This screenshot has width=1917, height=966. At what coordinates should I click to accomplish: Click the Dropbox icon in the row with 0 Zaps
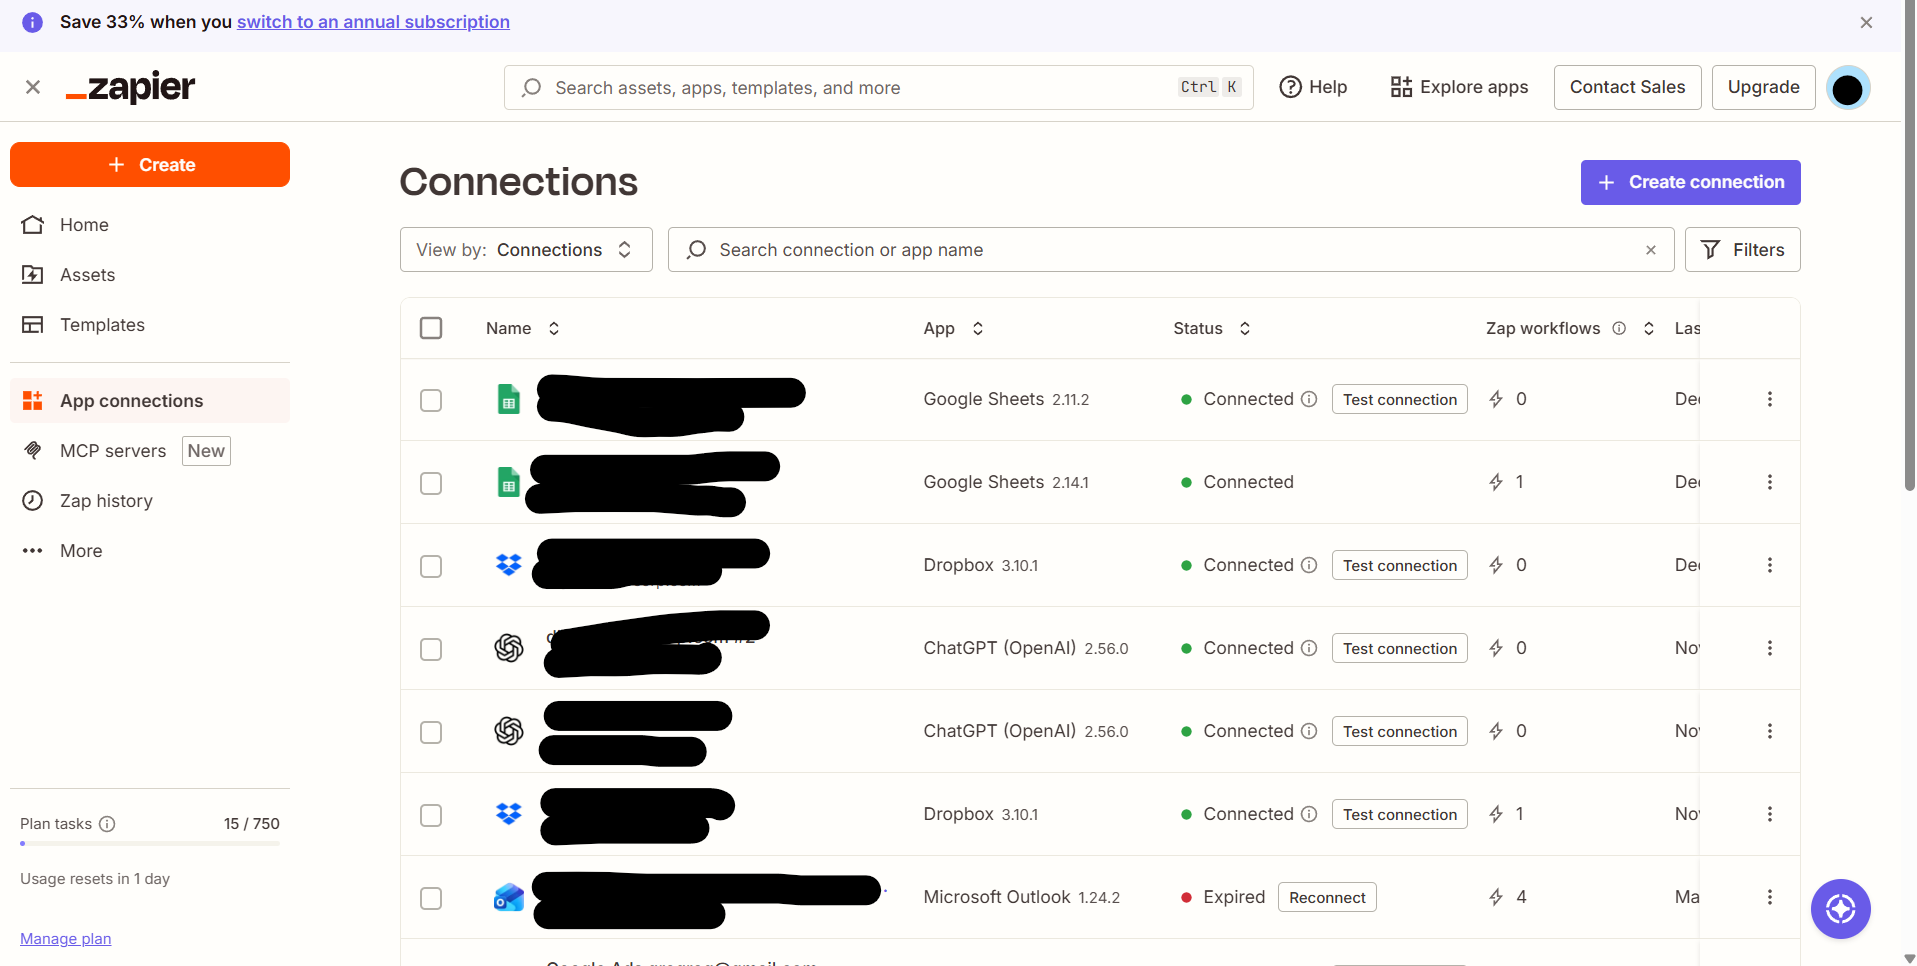(509, 565)
